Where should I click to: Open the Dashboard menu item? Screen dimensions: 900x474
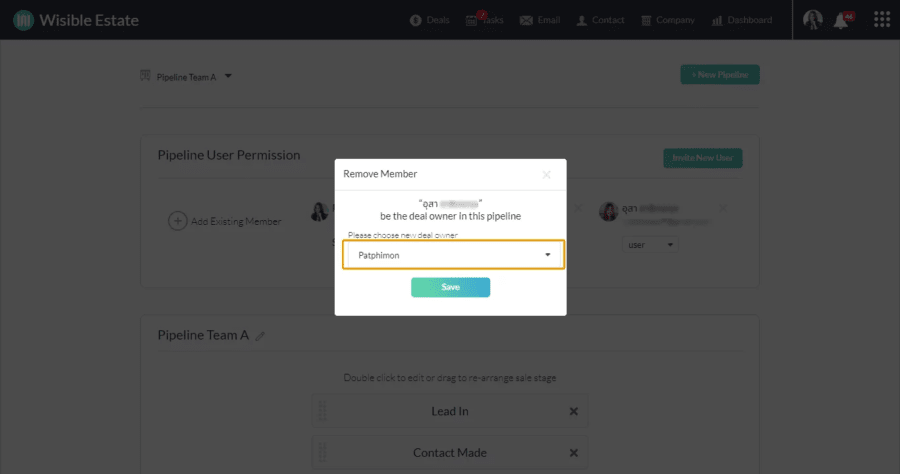coord(741,21)
